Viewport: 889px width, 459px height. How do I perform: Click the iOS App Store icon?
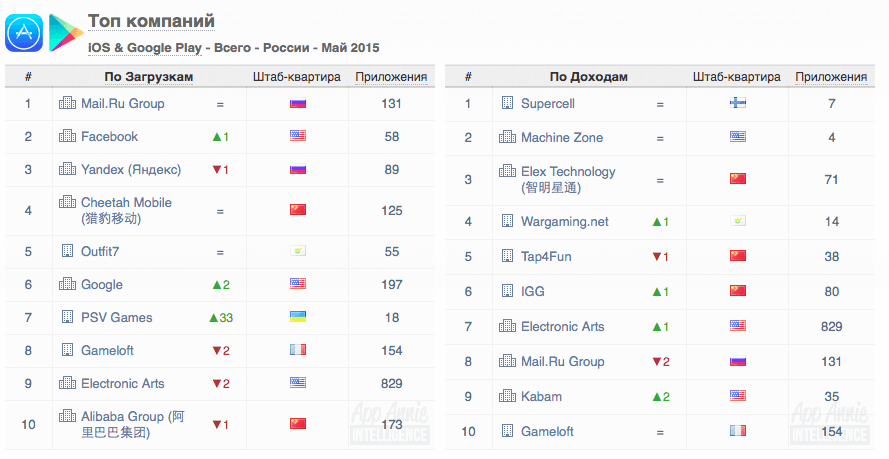click(24, 32)
